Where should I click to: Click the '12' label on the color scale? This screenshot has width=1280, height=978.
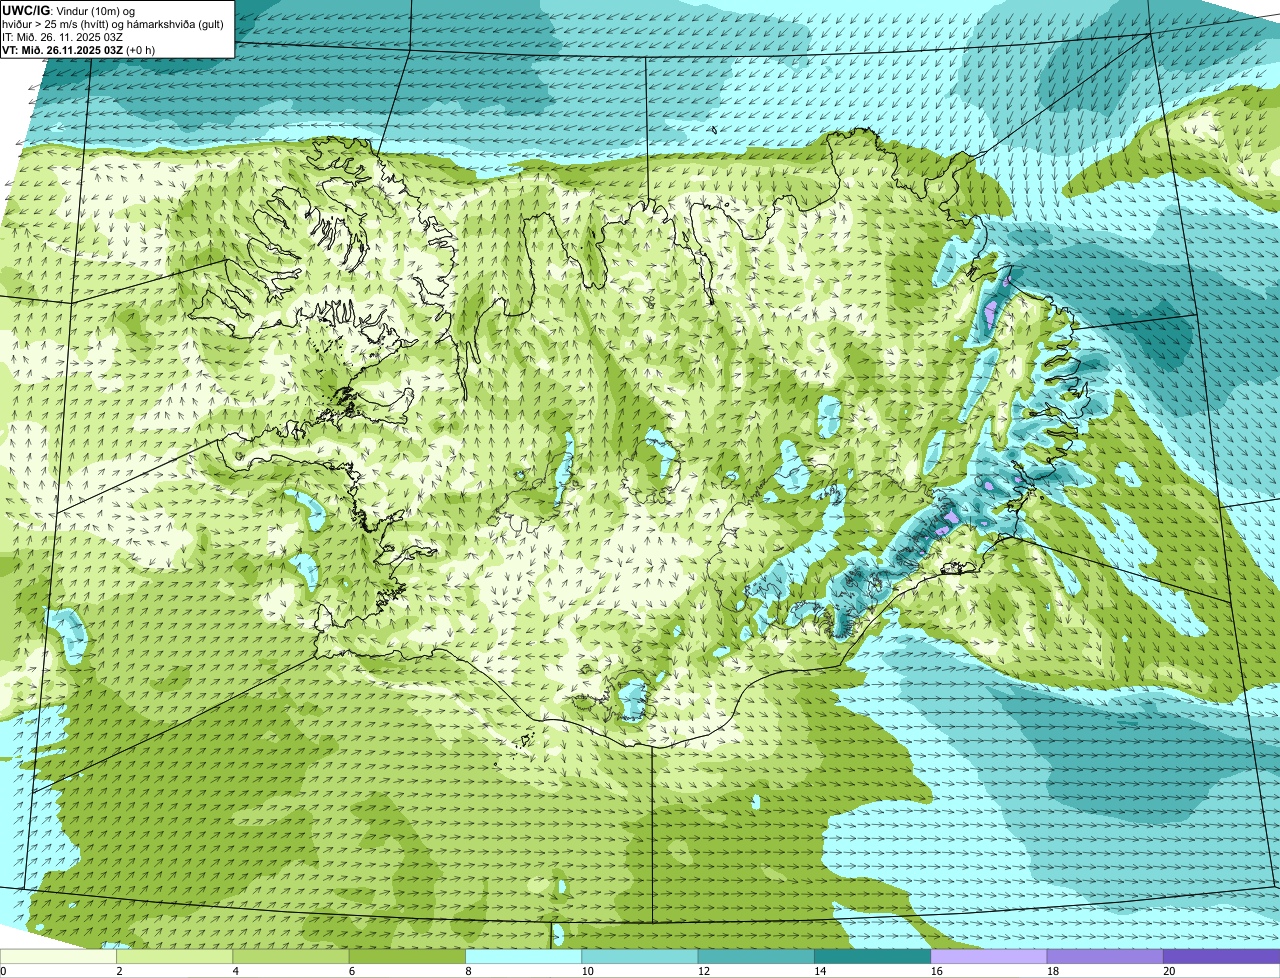(704, 971)
